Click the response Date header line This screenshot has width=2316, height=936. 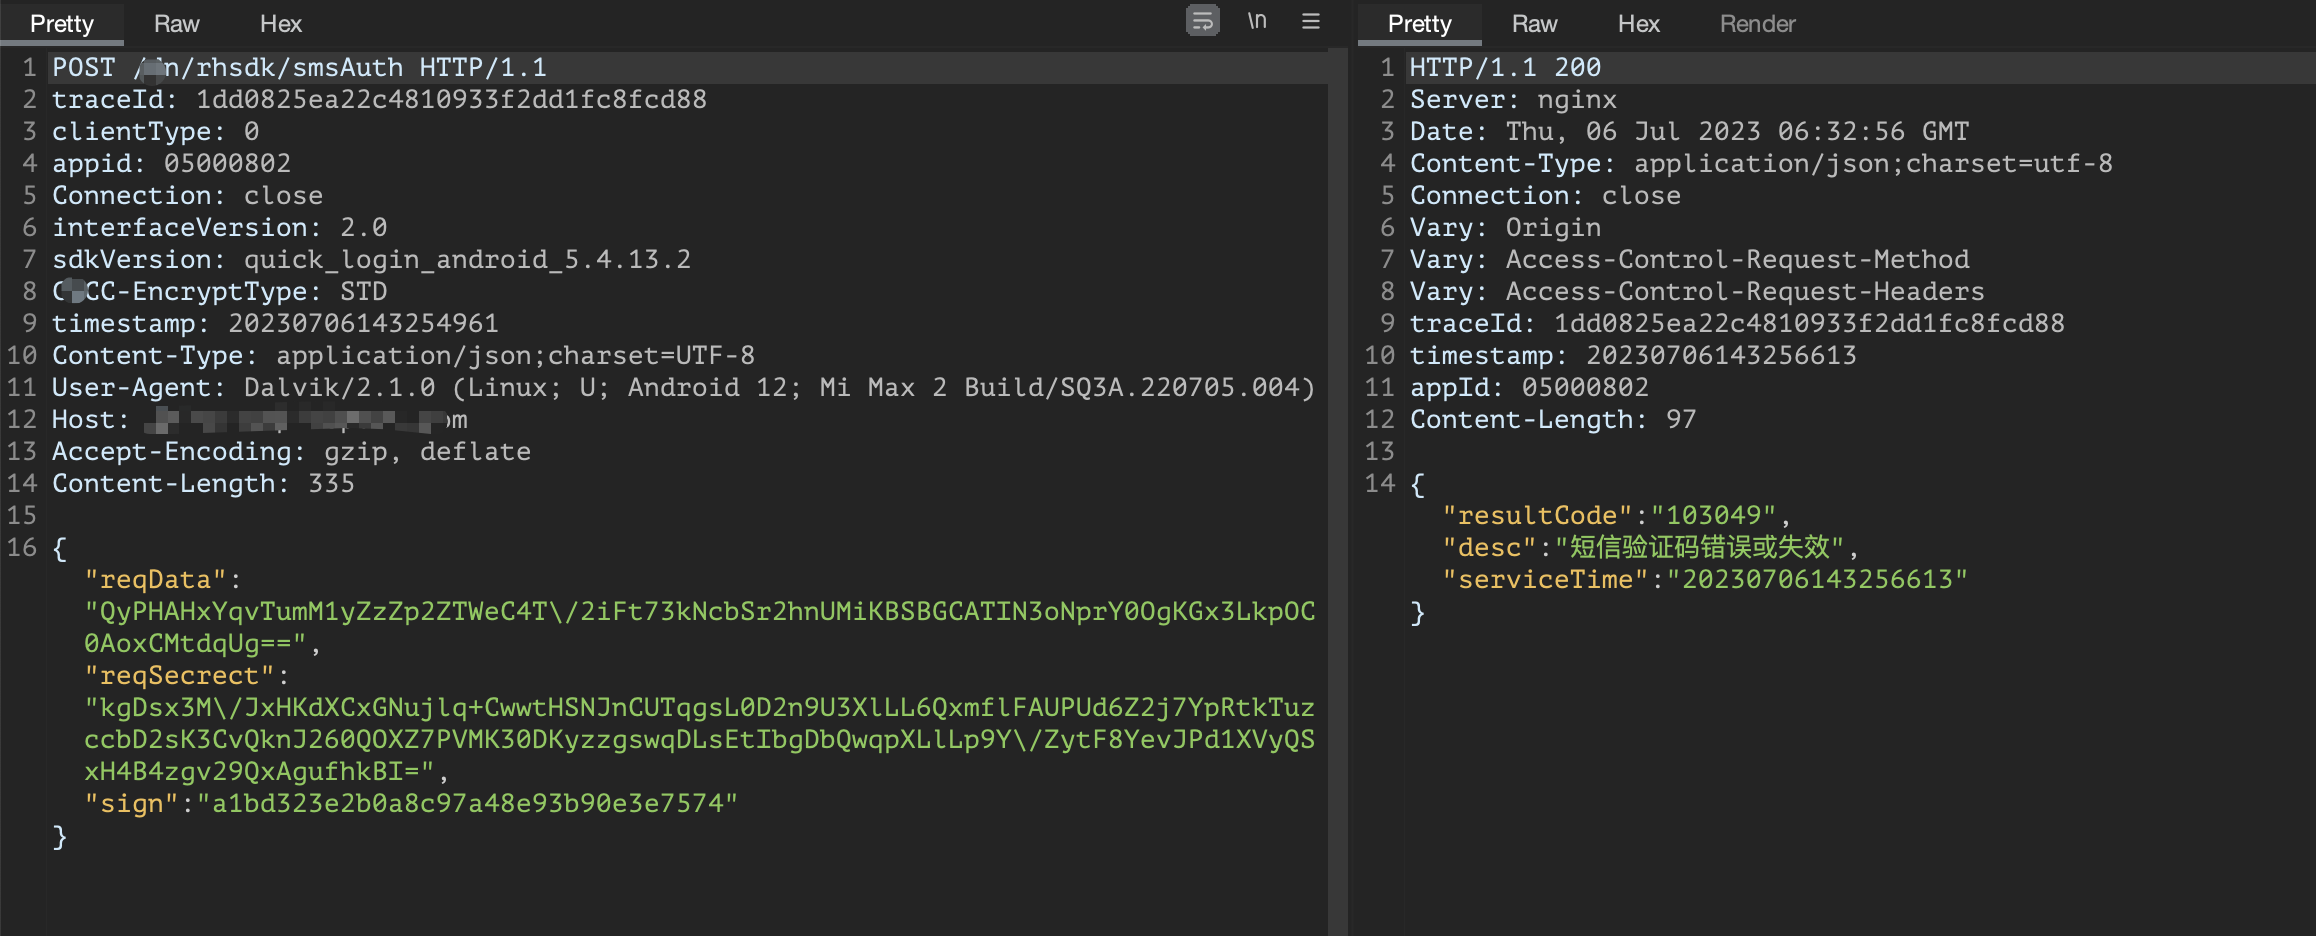[x=1689, y=132]
